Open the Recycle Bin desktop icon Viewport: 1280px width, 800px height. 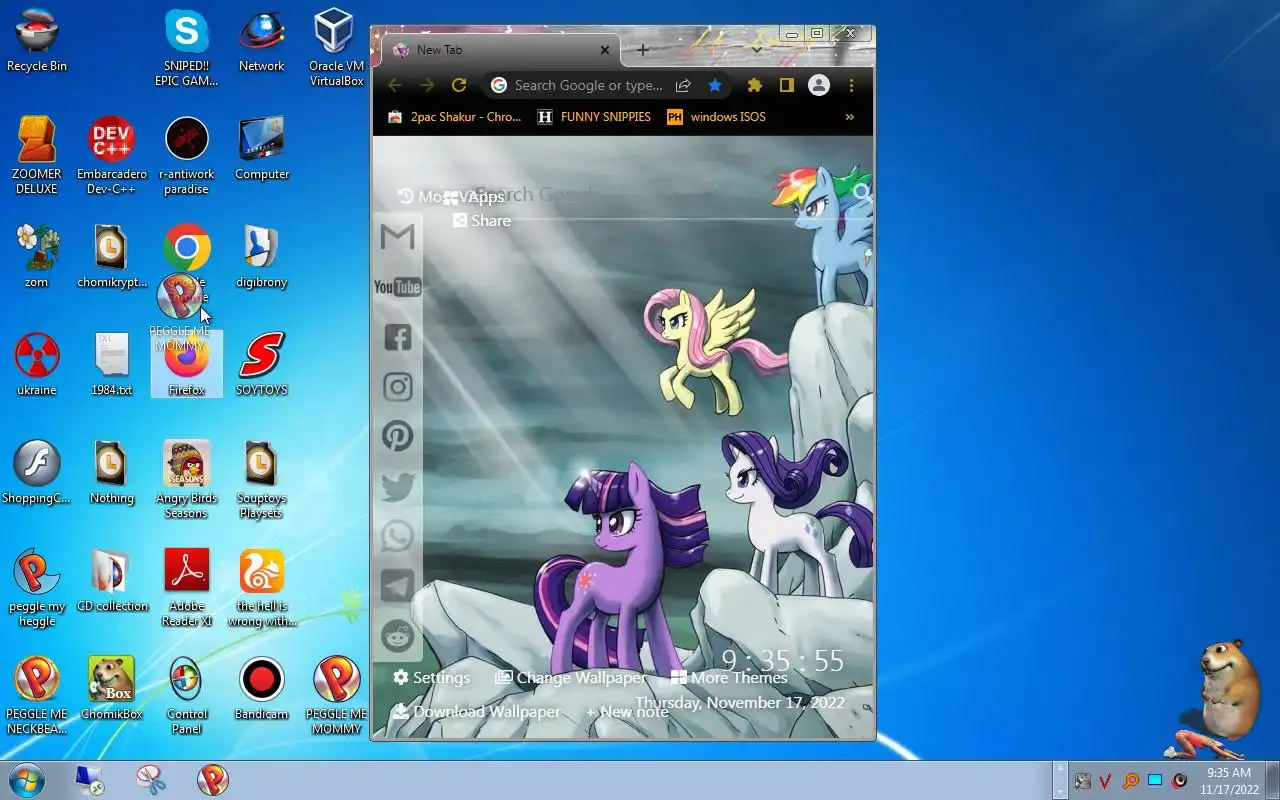click(37, 42)
